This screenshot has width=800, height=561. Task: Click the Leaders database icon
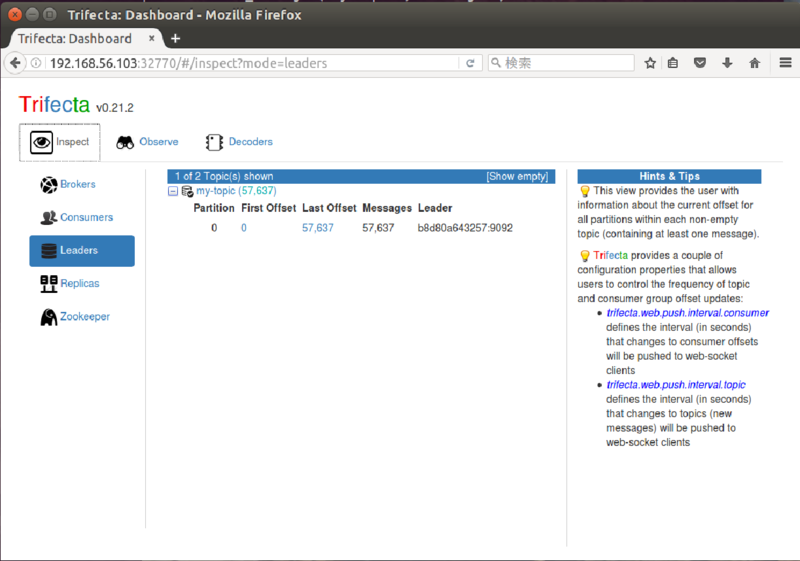pos(49,251)
